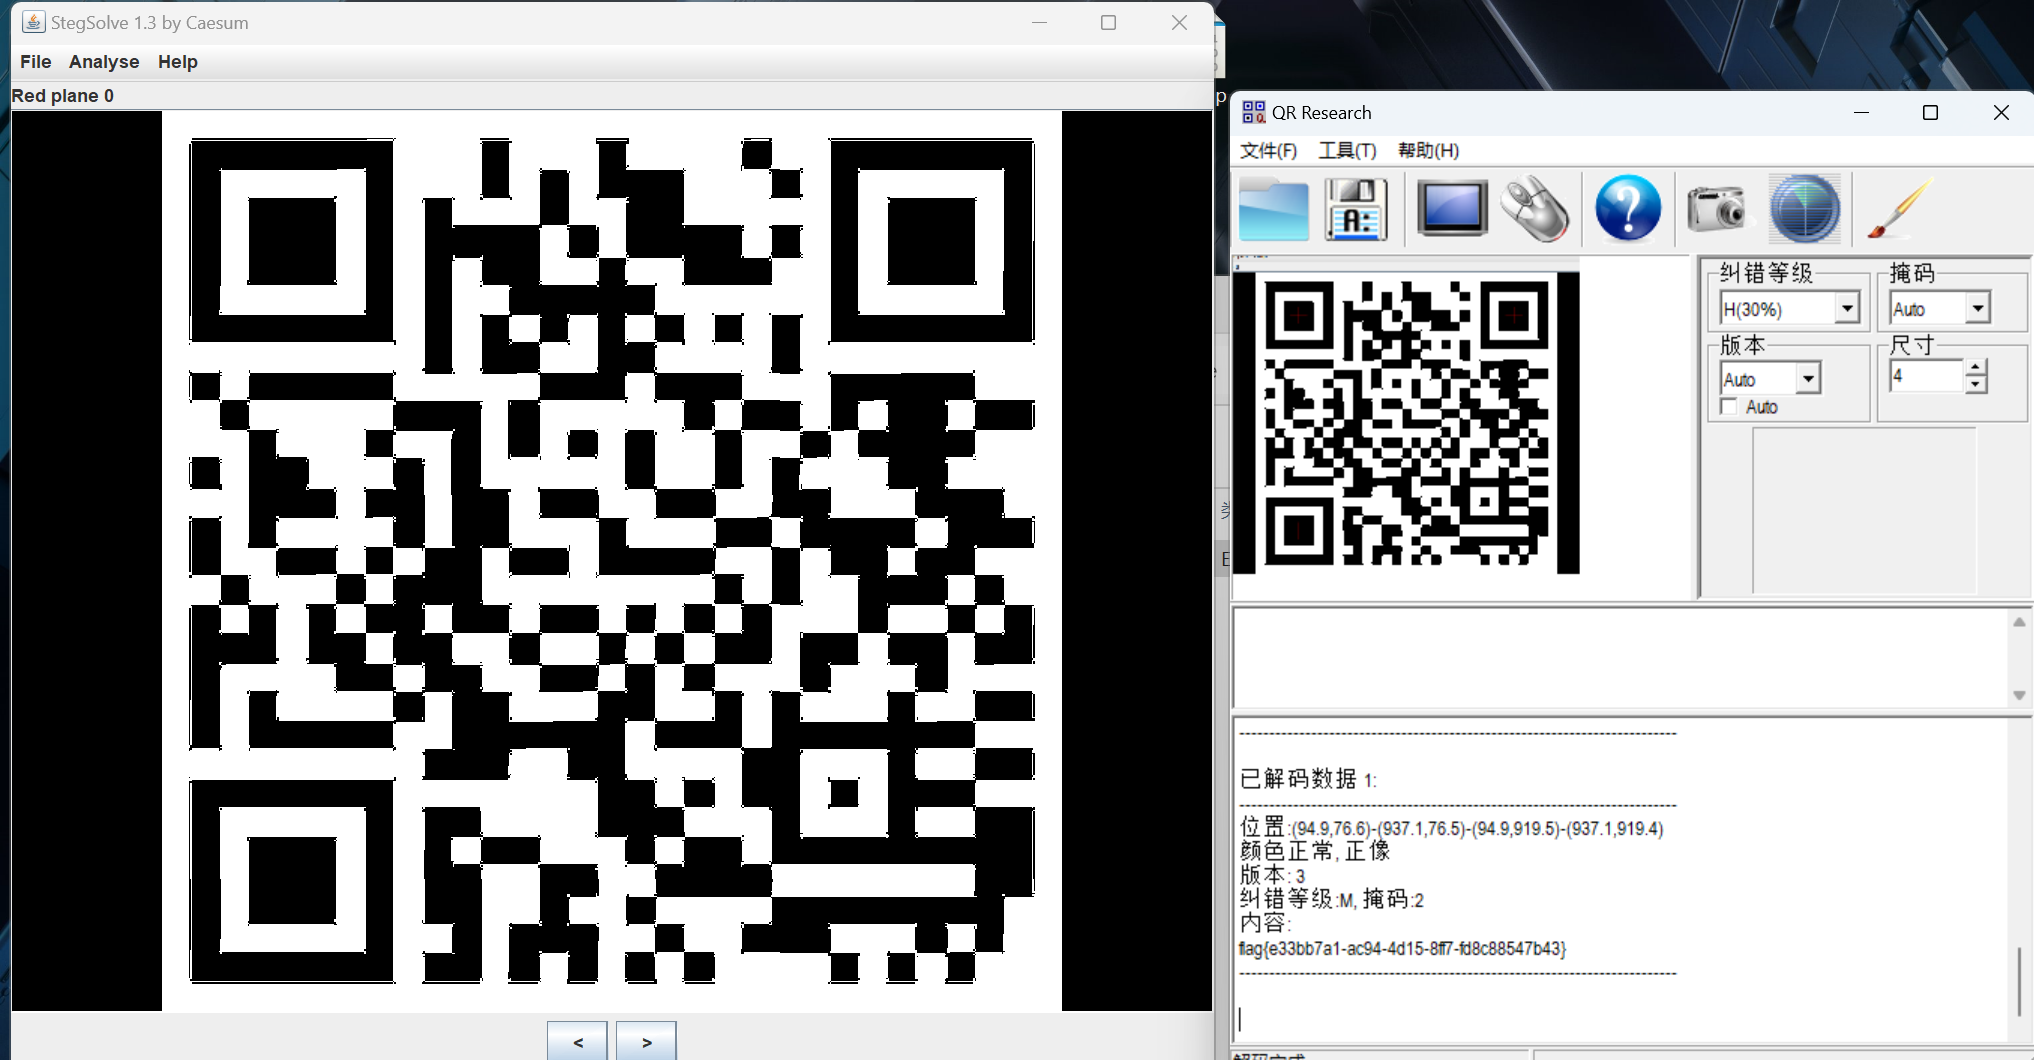2034x1060 pixels.
Task: Click the QR Research title bar app icon
Action: (1253, 112)
